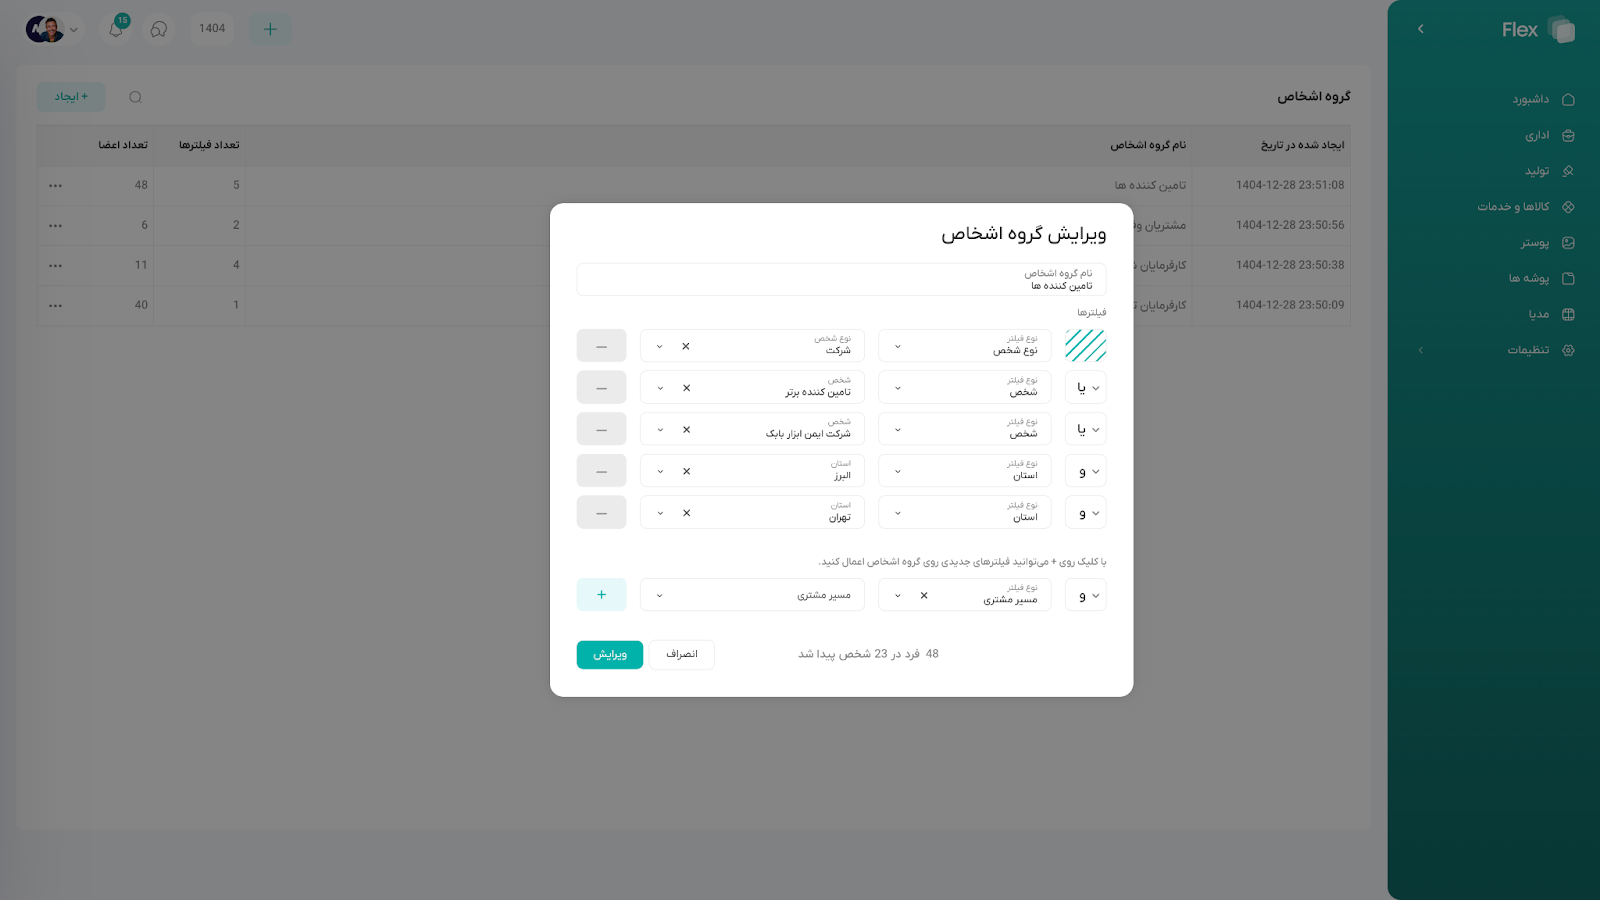Open پوستر in the sidebar
The image size is (1600, 900).
[x=1547, y=243]
